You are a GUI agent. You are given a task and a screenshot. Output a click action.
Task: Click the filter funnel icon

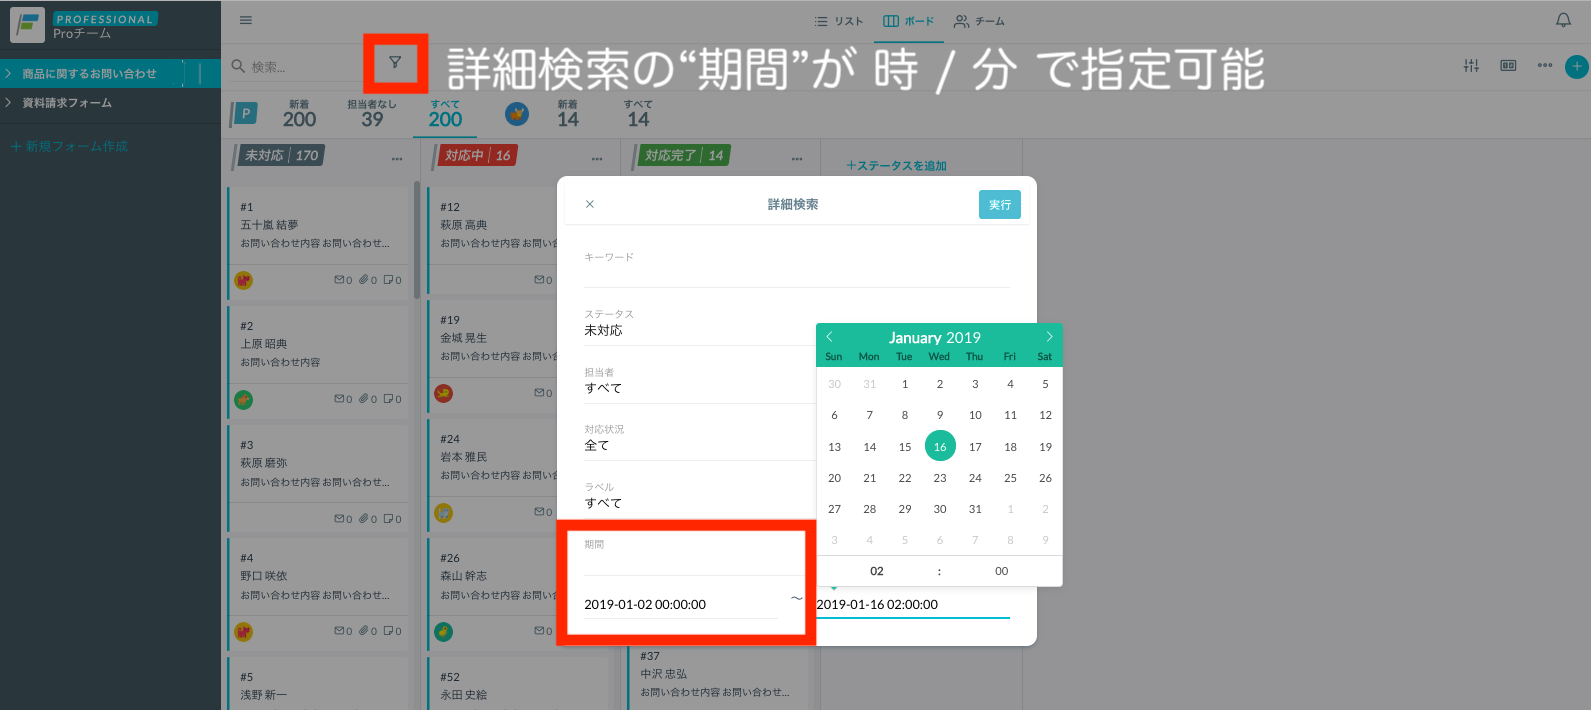(395, 63)
